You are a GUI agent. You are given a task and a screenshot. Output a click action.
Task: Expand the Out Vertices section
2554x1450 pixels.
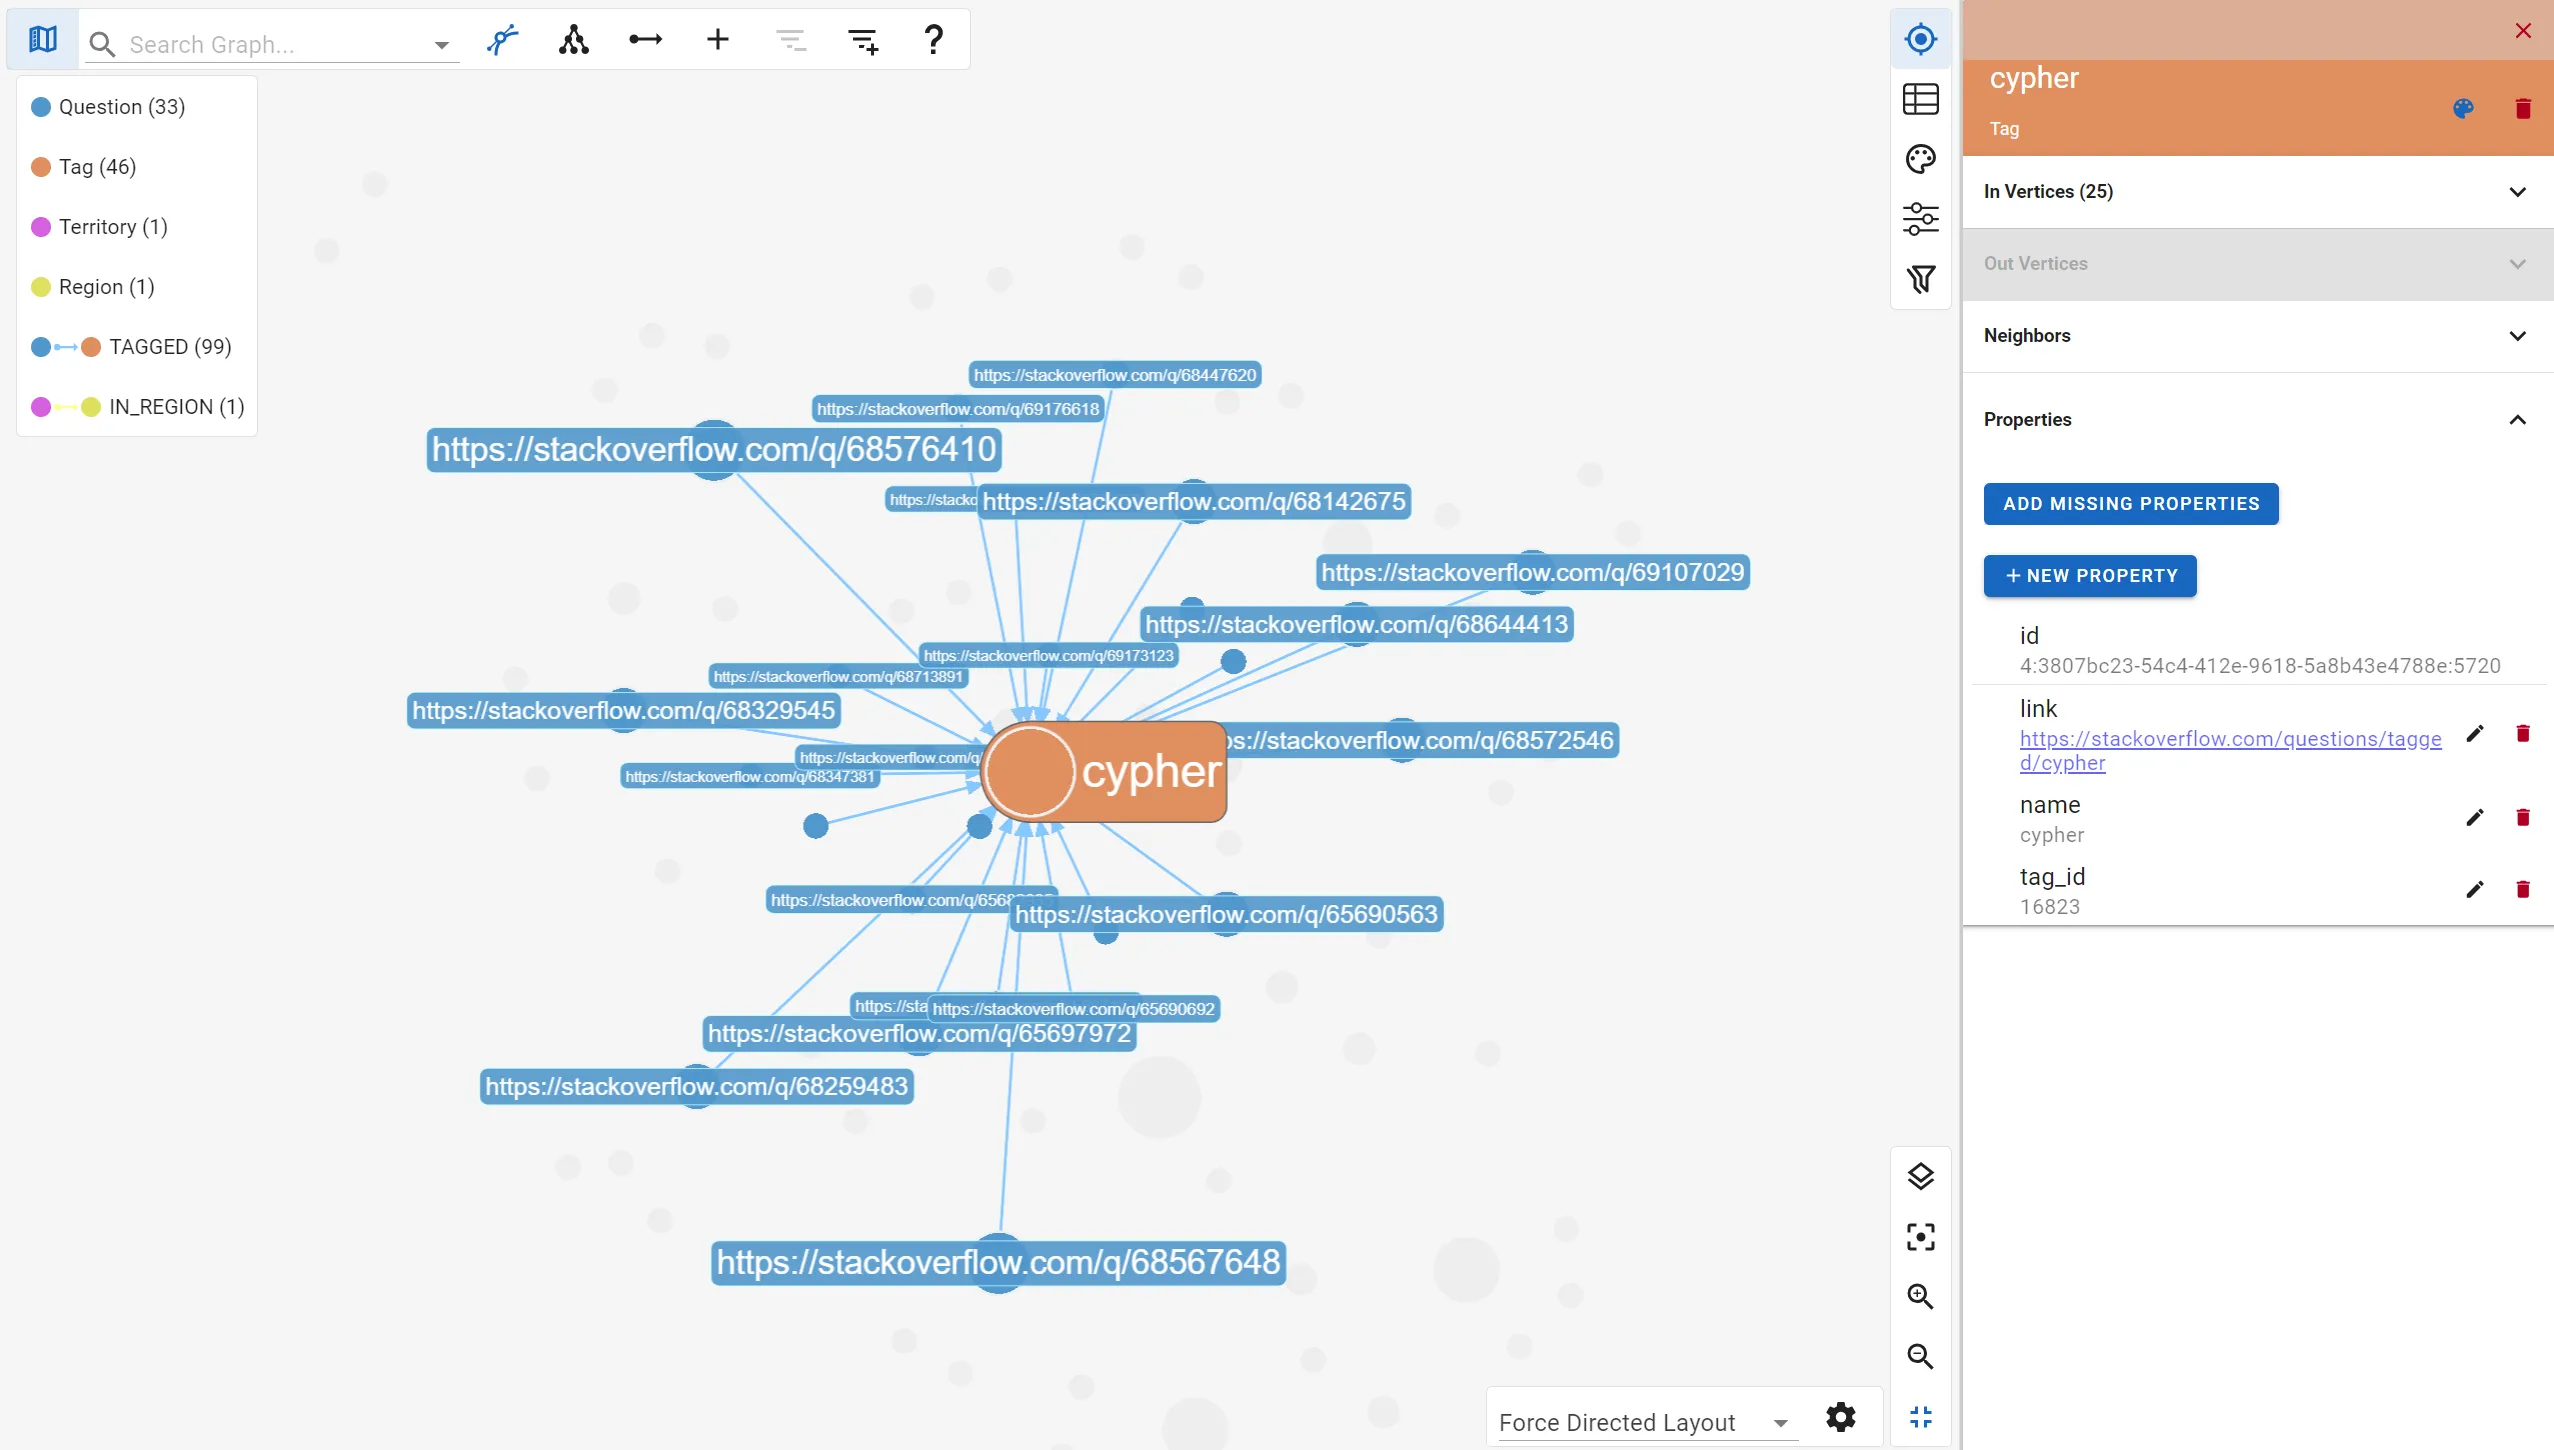click(2257, 264)
